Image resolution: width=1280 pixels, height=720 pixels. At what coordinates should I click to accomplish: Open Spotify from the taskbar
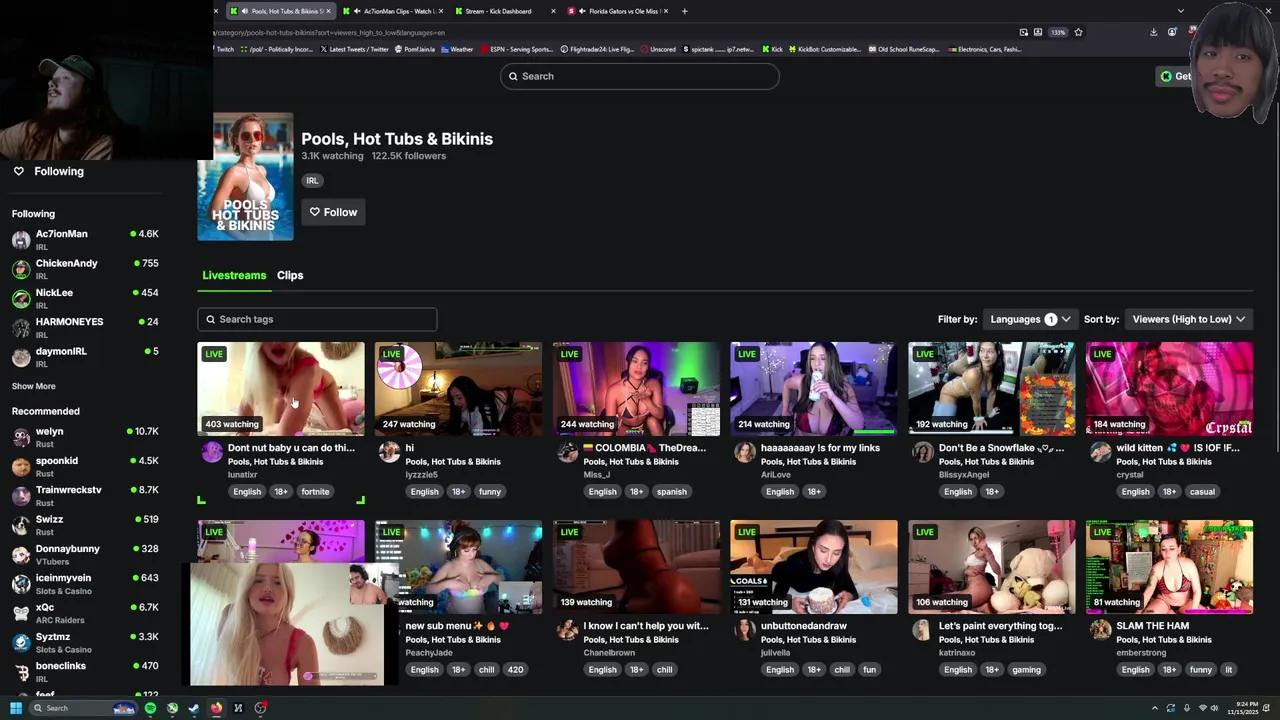[150, 708]
